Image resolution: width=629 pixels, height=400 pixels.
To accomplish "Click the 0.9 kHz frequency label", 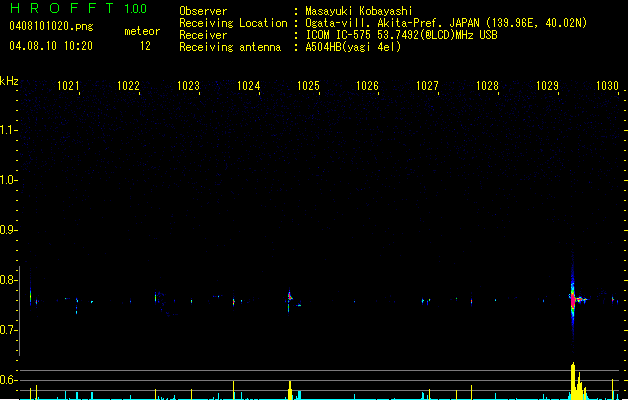I will coord(7,230).
